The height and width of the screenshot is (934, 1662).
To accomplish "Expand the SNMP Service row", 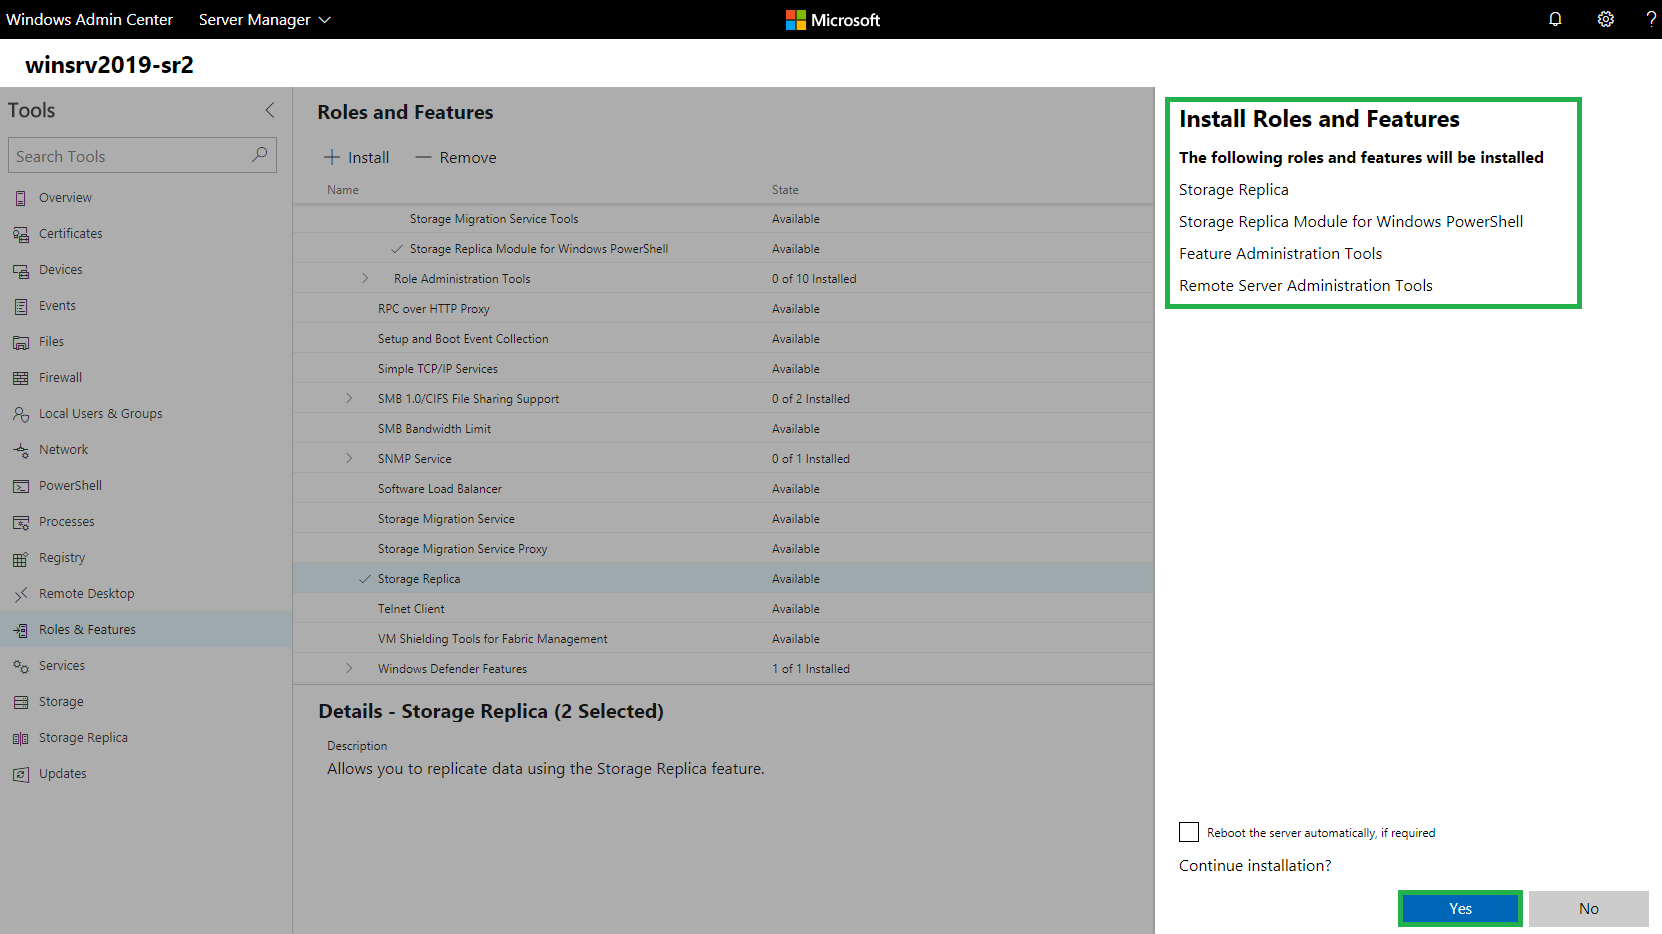I will click(349, 459).
